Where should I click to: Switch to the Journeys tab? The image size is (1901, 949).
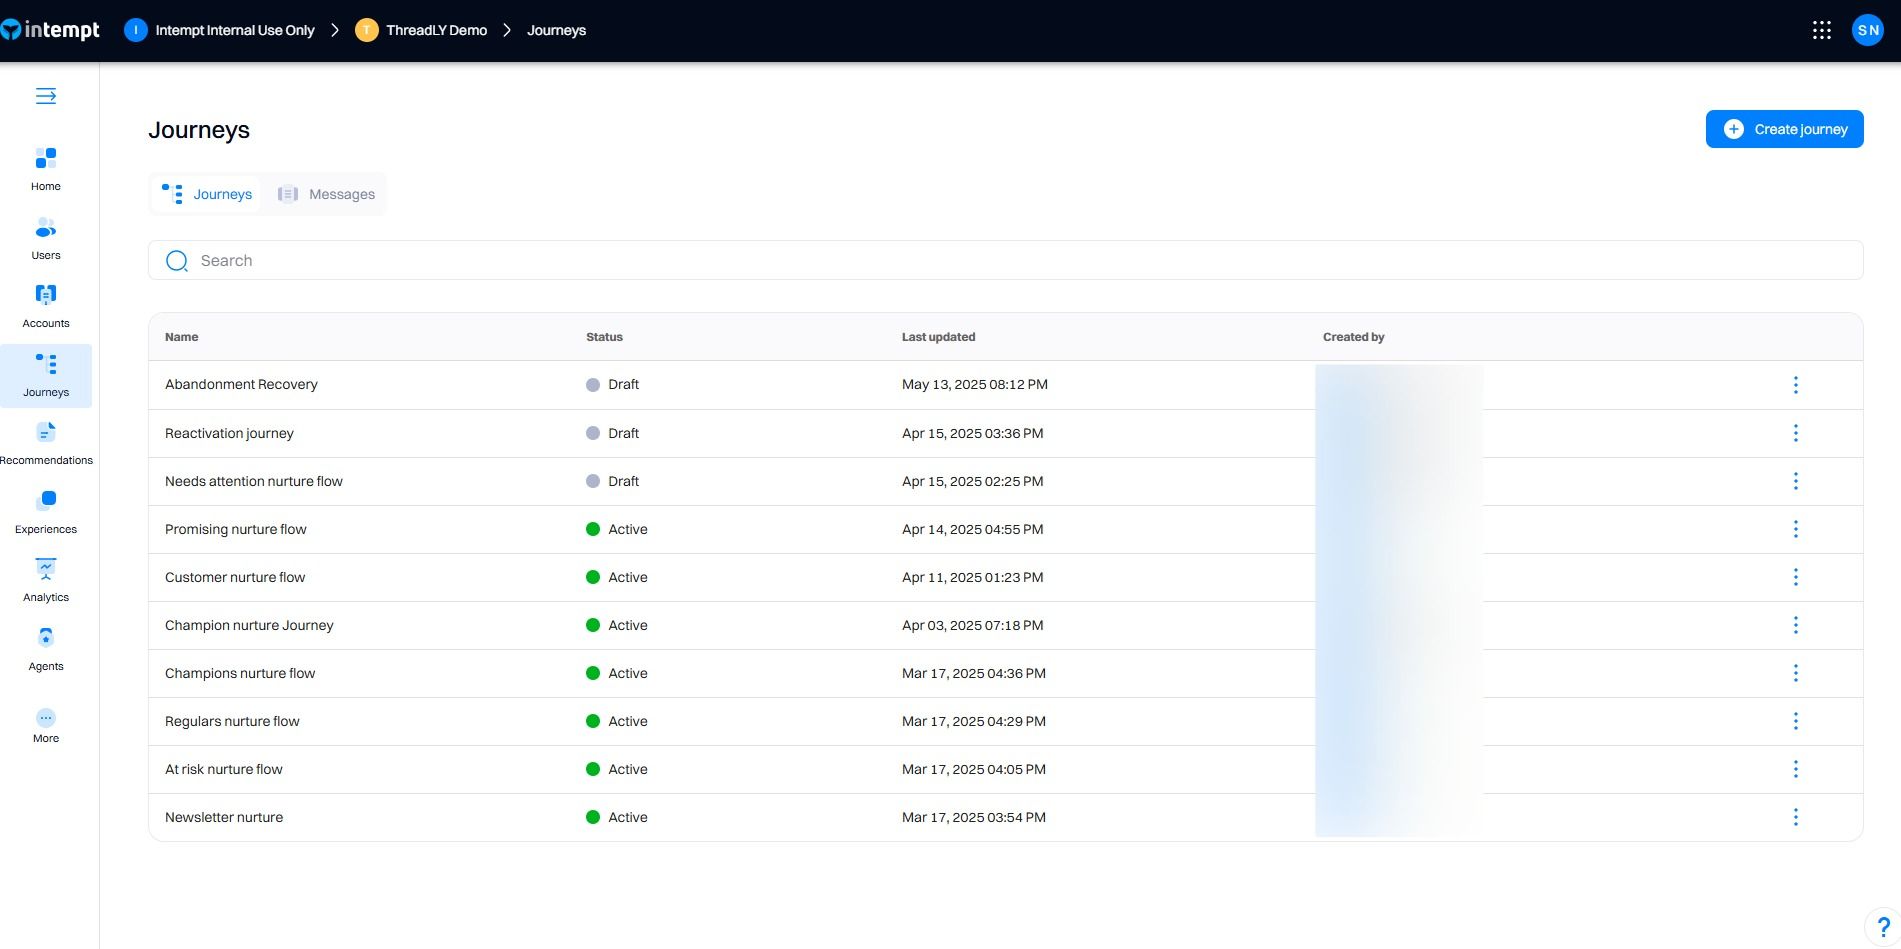[x=207, y=194]
